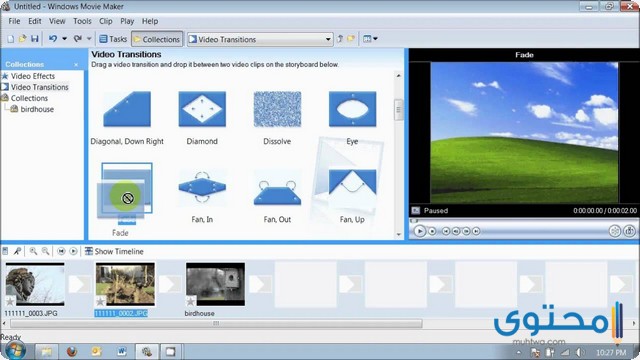Click the preview monitor seek bar

[x=523, y=221]
